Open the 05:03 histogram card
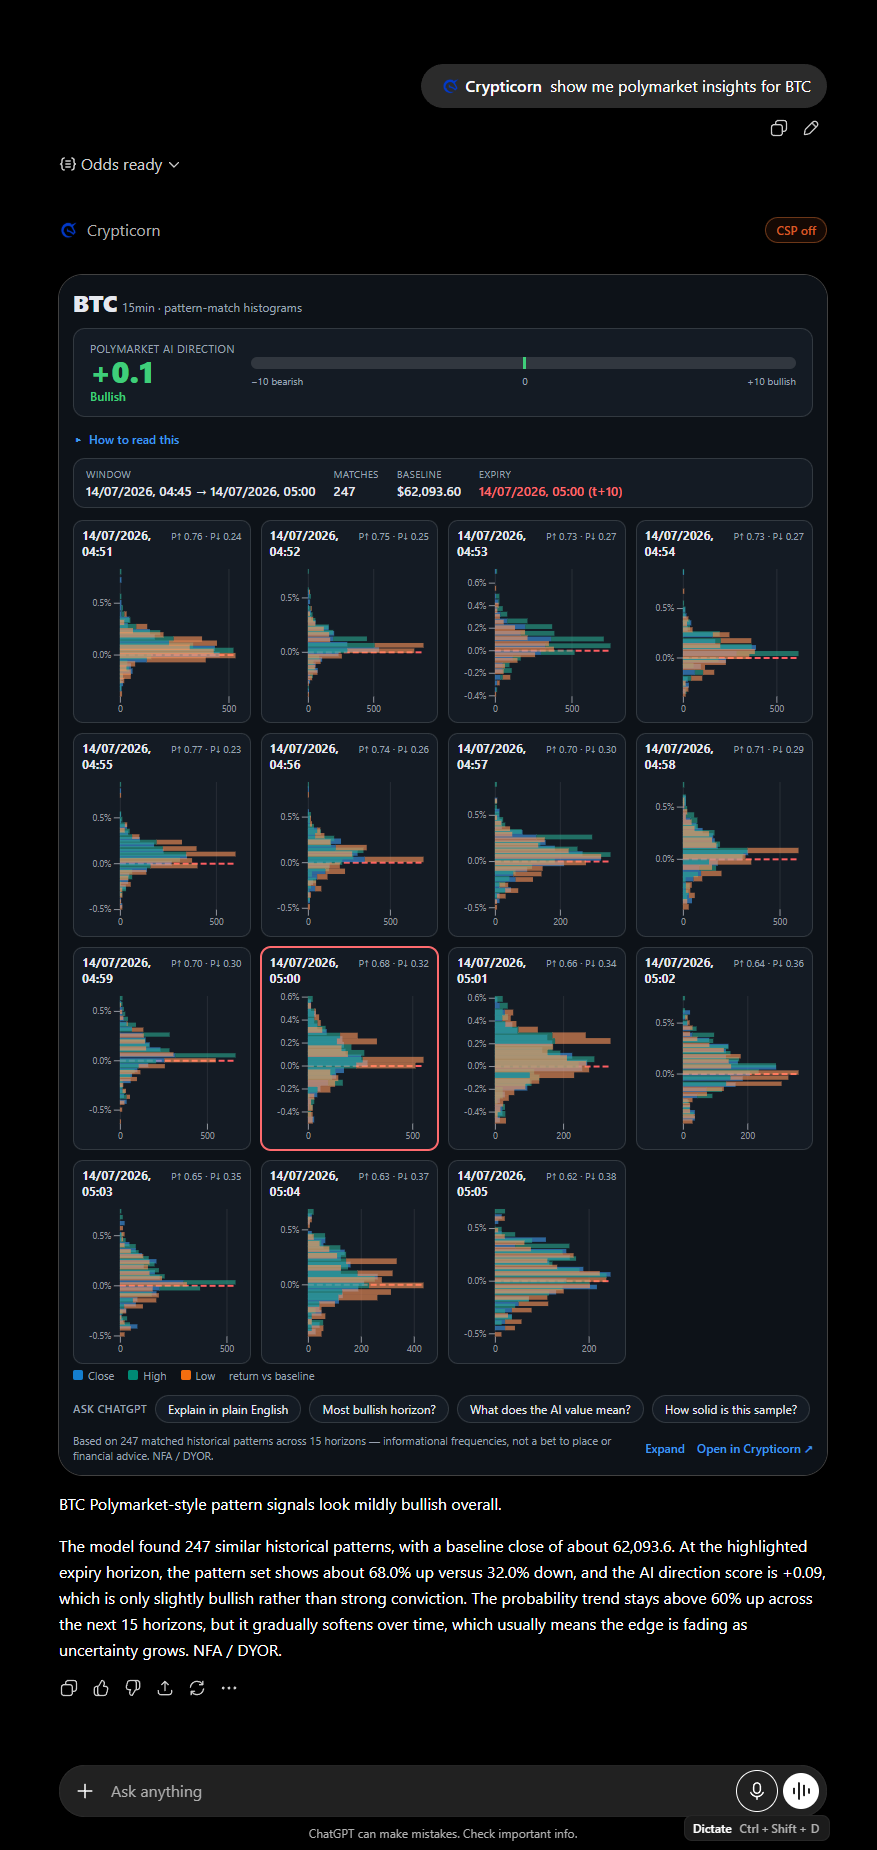 (162, 1262)
